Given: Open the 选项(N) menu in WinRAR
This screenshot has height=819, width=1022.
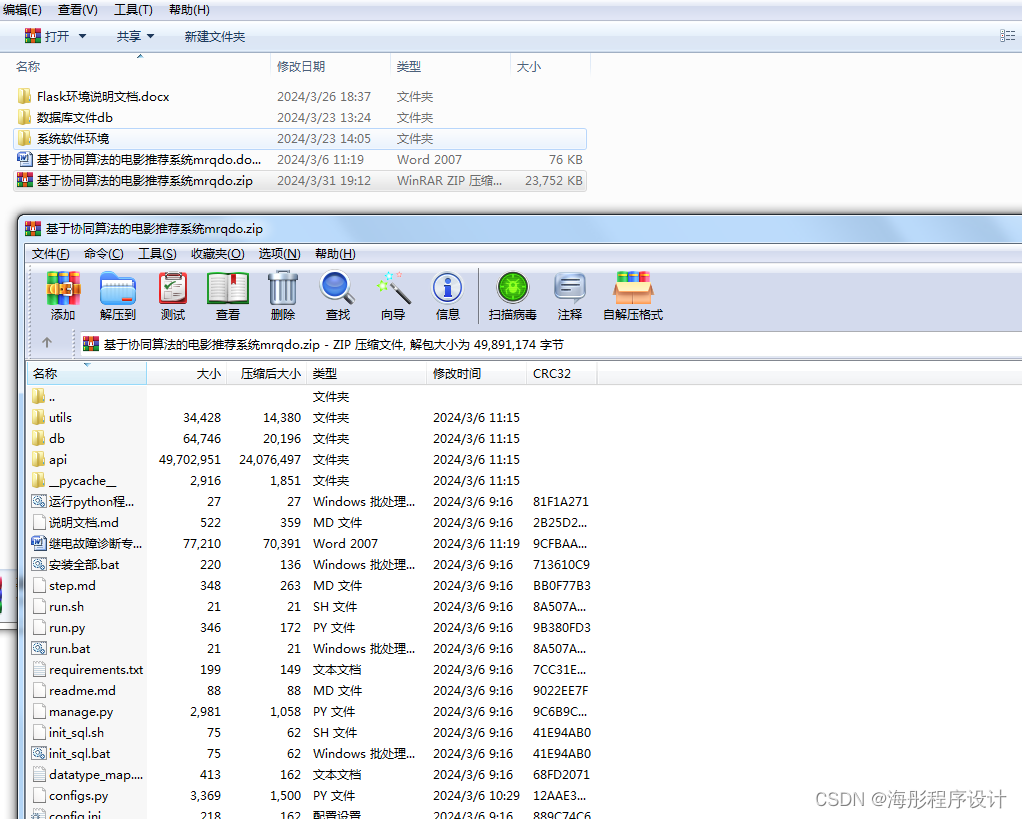Looking at the screenshot, I should [x=278, y=253].
